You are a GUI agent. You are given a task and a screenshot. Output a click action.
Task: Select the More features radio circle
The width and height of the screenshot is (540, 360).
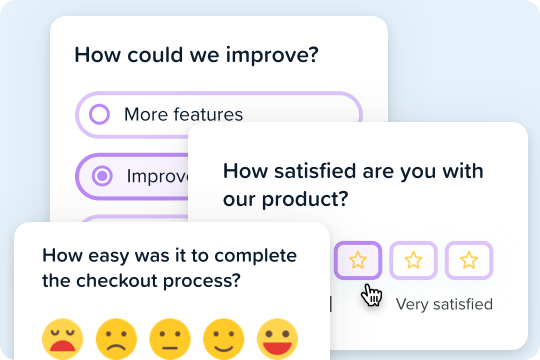click(100, 114)
